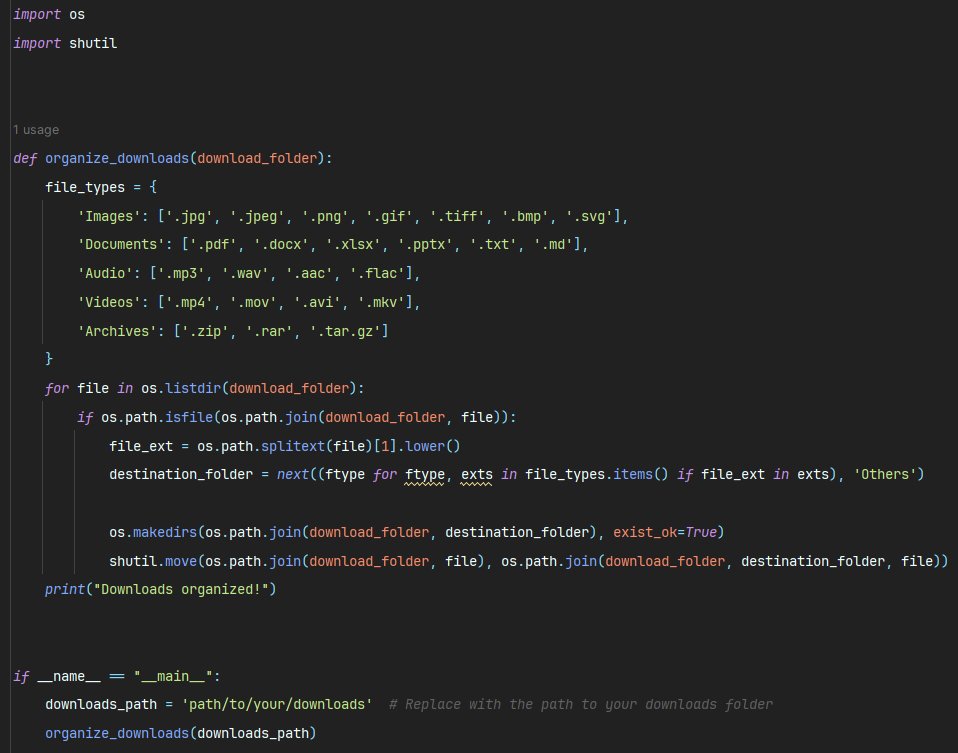Click the '.mkv' string in Videos list
Image resolution: width=958 pixels, height=753 pixels.
click(382, 302)
